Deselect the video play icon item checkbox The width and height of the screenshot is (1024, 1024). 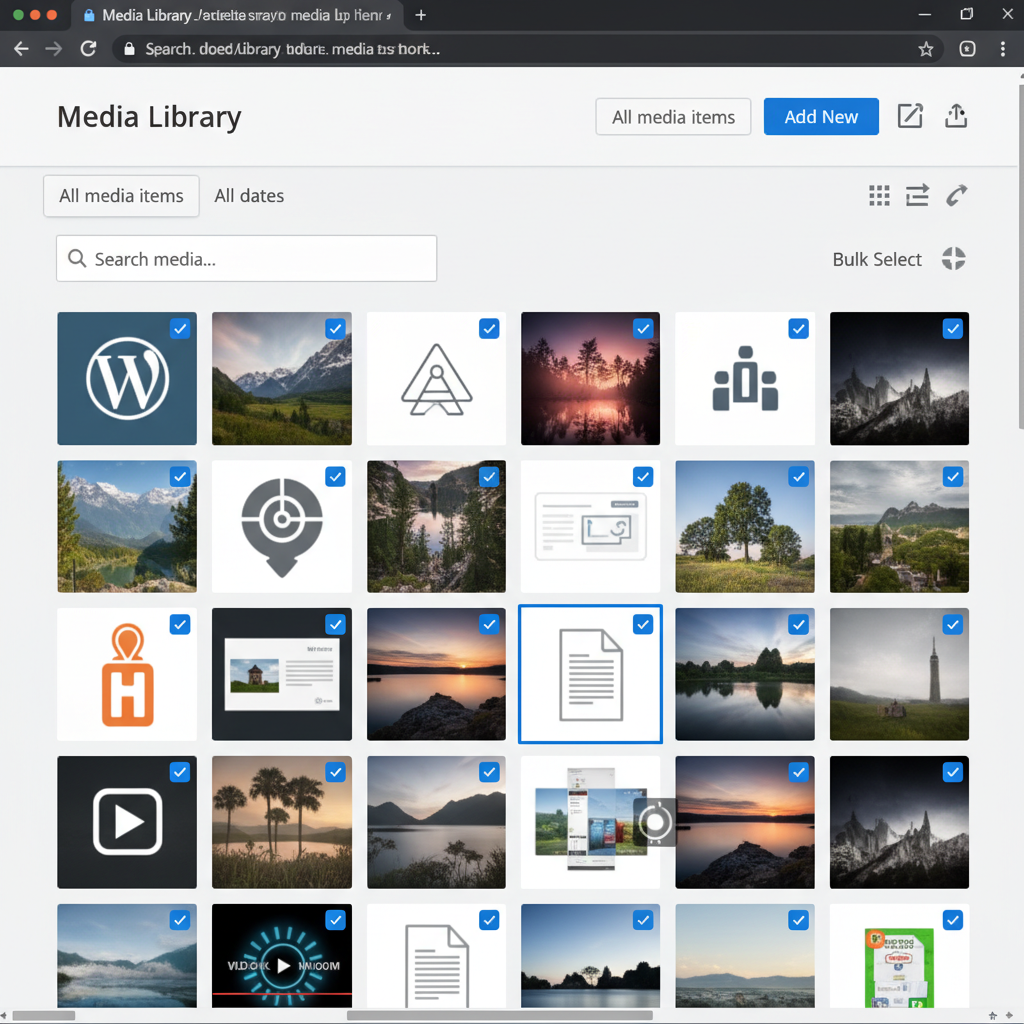pyautogui.click(x=180, y=772)
